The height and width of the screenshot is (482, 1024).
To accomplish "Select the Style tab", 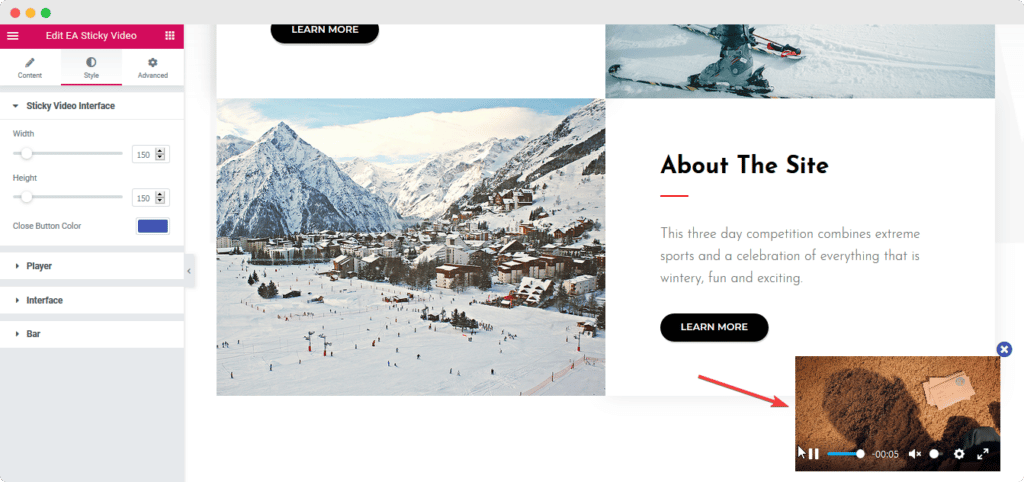I will click(x=91, y=68).
